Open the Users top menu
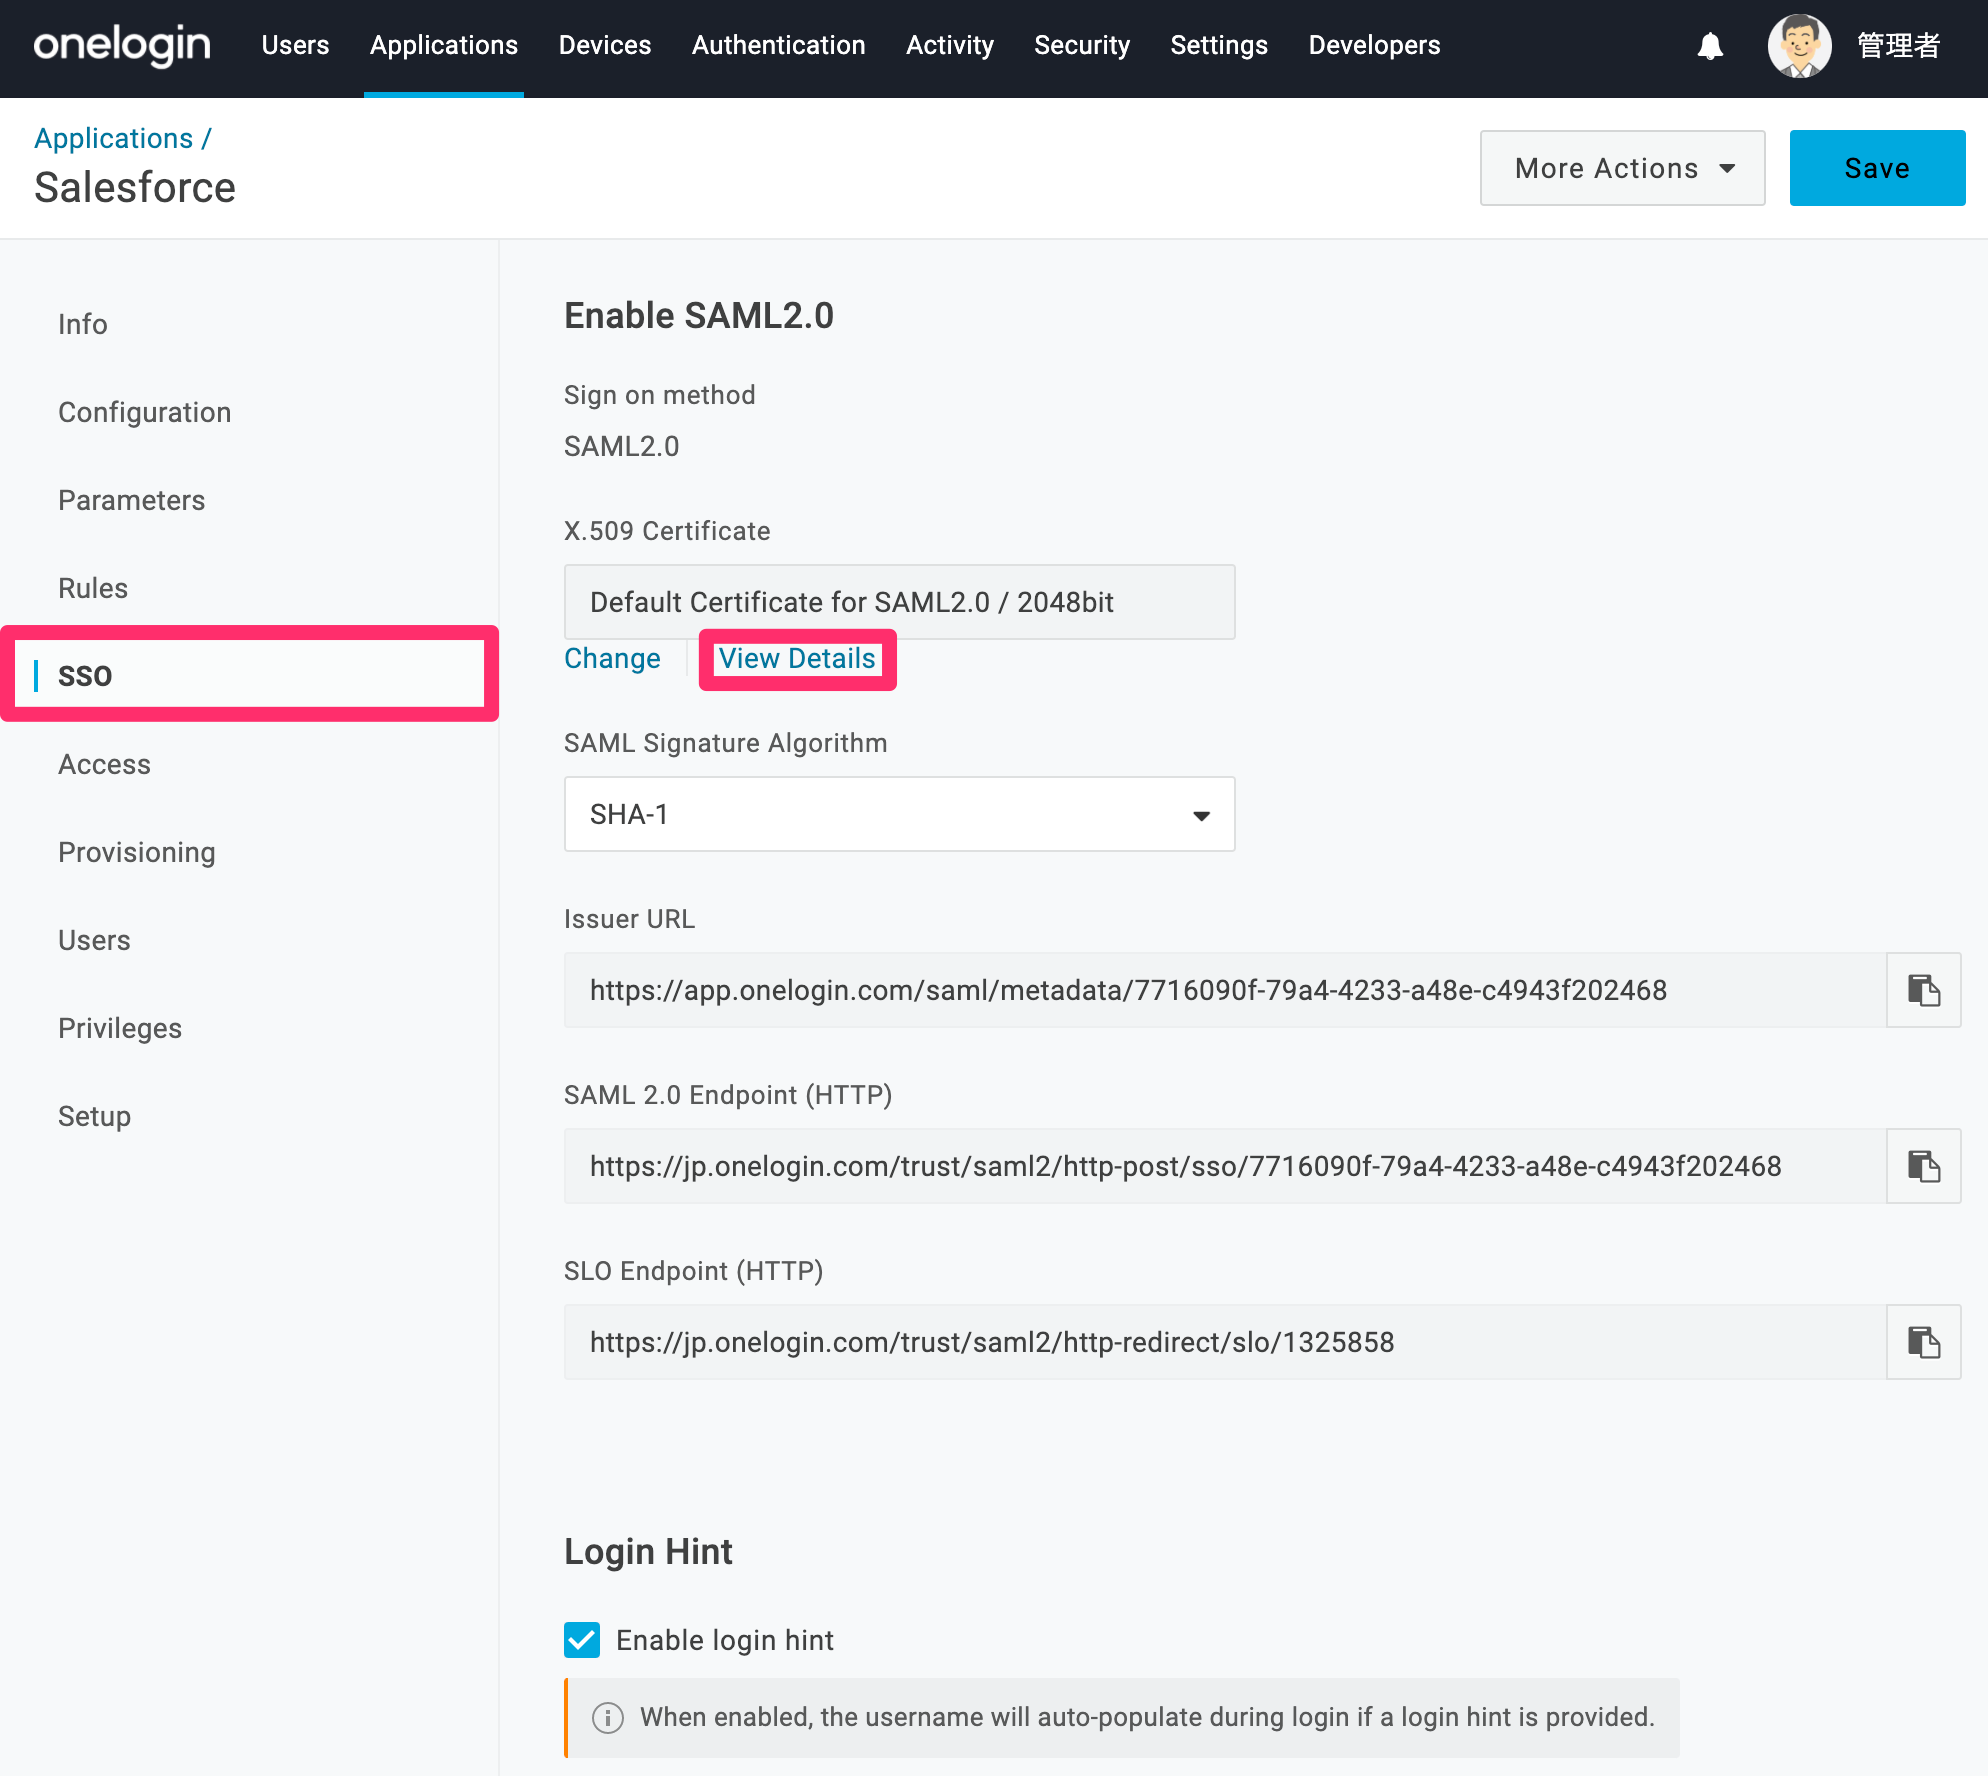Screen dimensions: 1988x1776 pyautogui.click(x=295, y=46)
